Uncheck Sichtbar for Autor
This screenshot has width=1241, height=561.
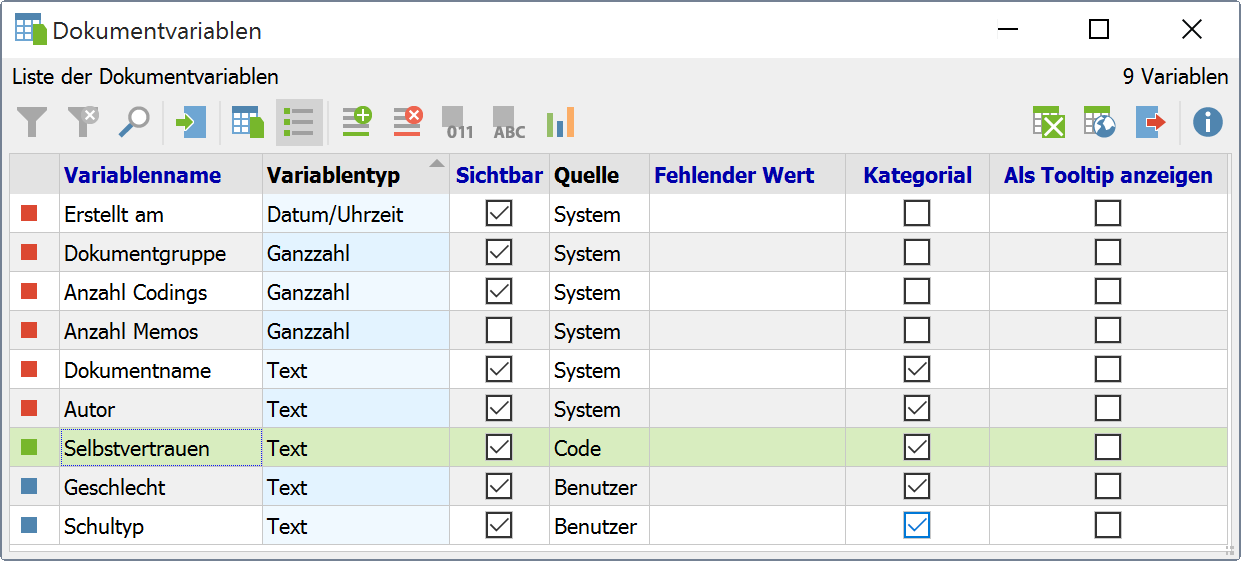pos(499,408)
